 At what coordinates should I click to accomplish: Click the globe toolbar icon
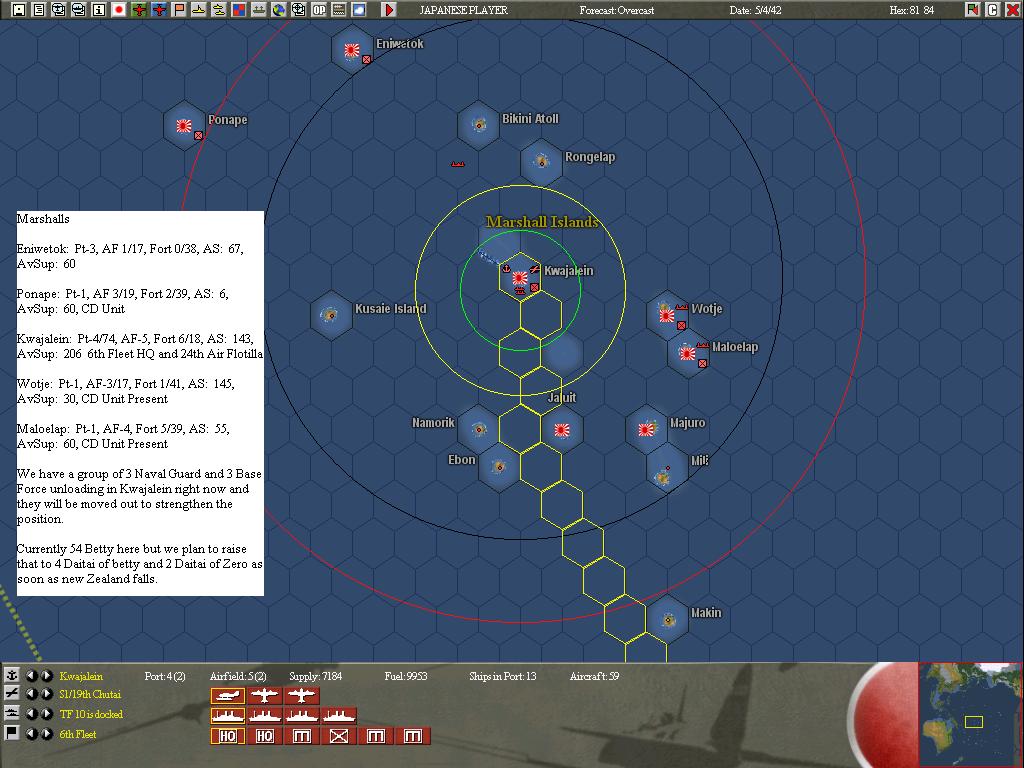(x=279, y=10)
